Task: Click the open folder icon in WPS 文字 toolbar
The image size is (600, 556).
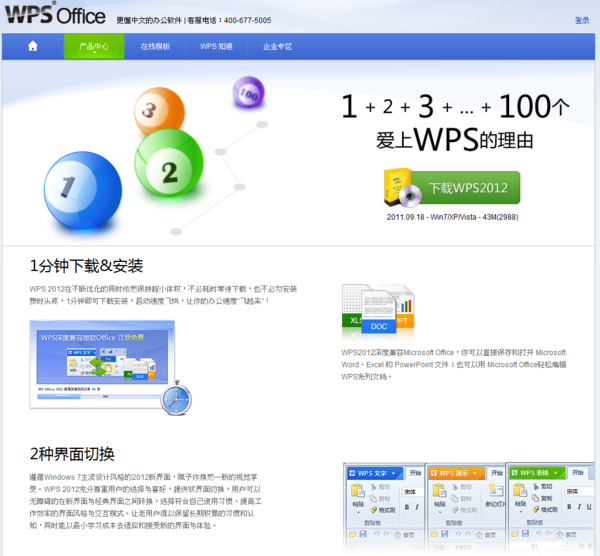Action: [352, 534]
